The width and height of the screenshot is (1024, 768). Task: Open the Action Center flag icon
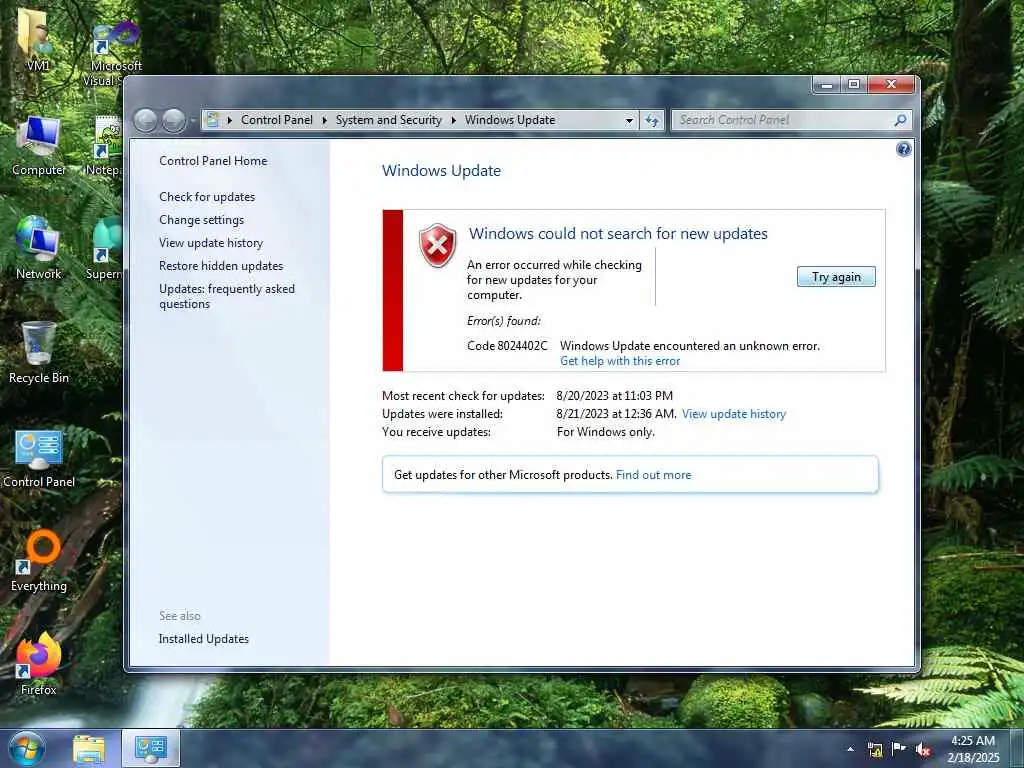coord(899,749)
